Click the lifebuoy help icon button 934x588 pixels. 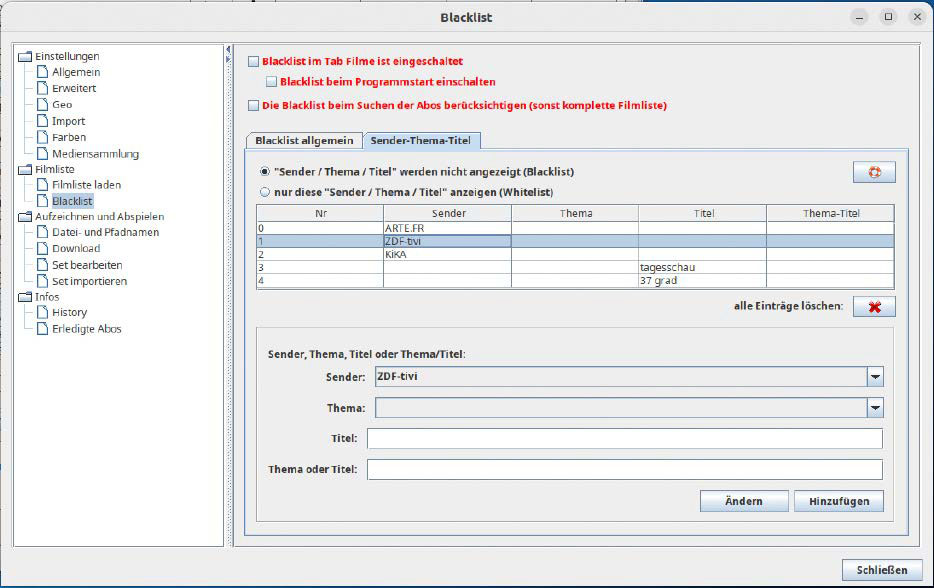coord(874,172)
